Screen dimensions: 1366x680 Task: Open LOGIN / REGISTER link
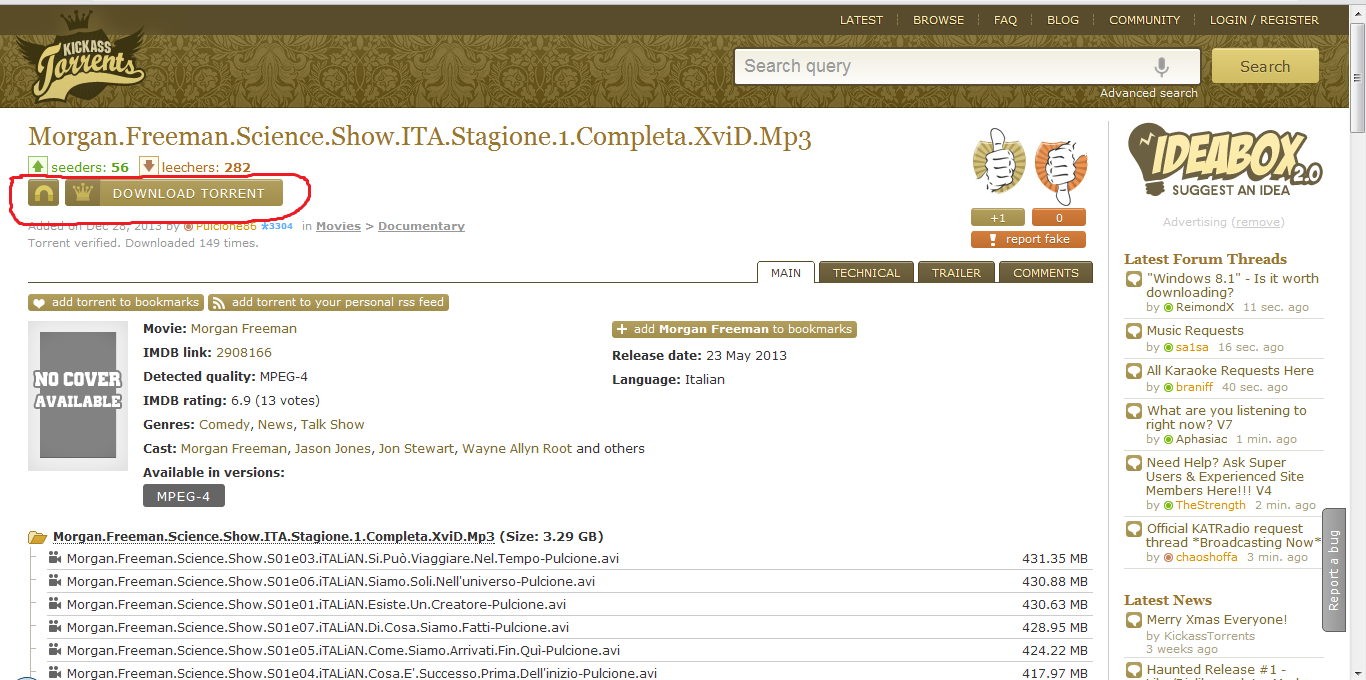pyautogui.click(x=1264, y=20)
